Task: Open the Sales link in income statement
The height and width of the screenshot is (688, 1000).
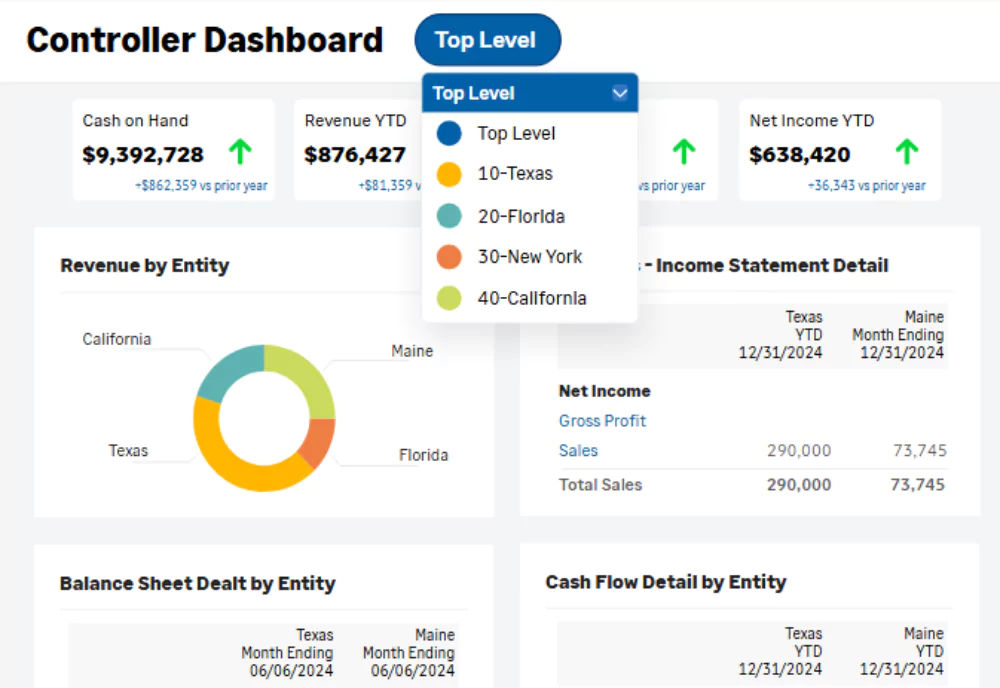Action: [578, 451]
